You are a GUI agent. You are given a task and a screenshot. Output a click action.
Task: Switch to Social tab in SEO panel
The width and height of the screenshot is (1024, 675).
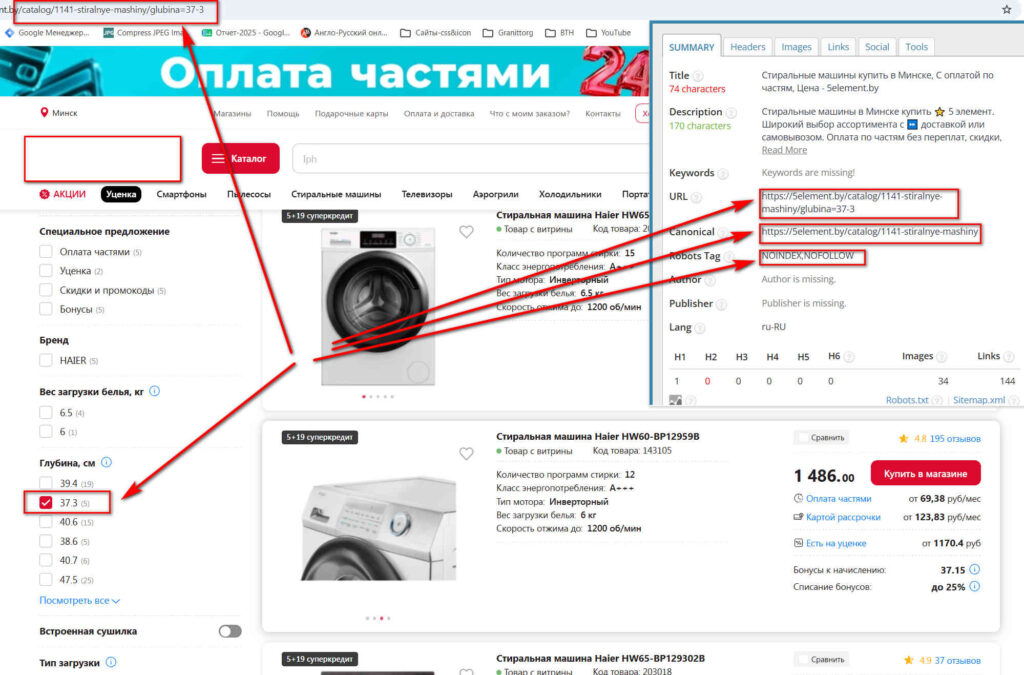point(876,47)
